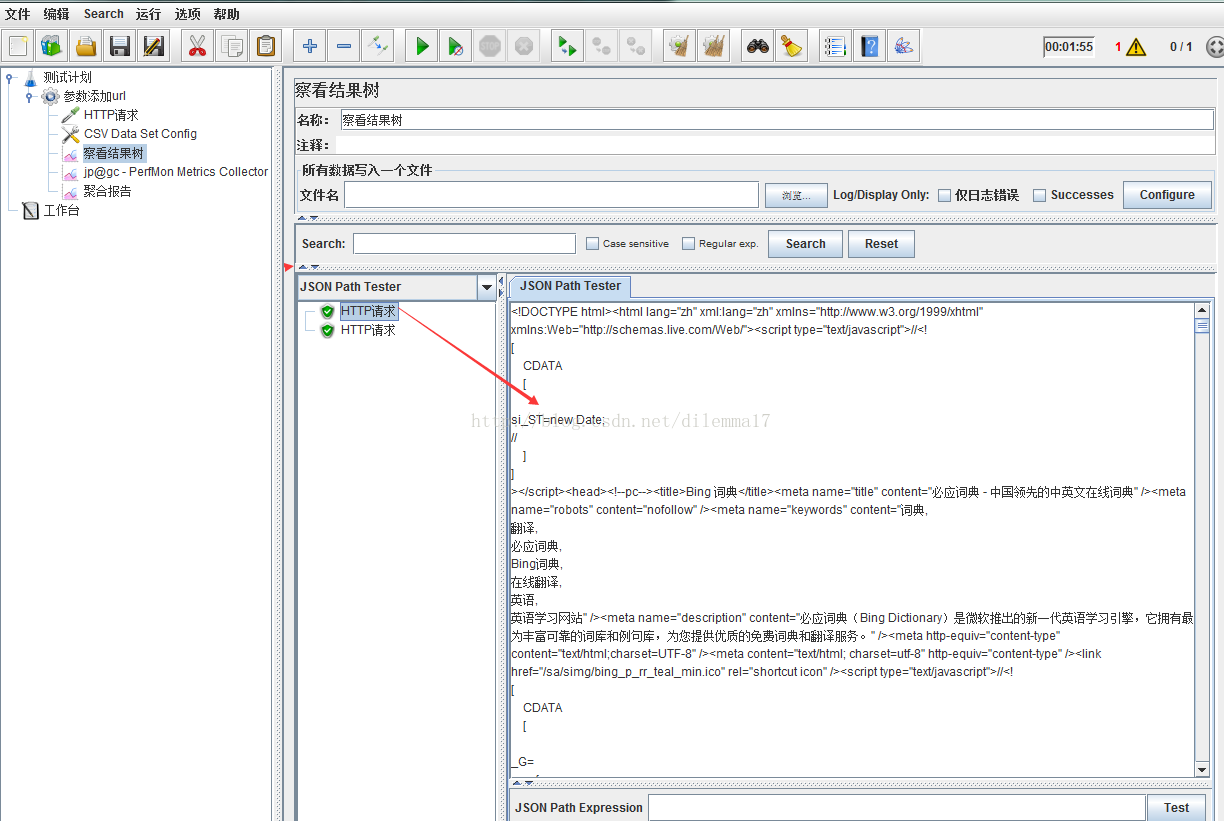Collapse the 测试计划 tree node handle
The width and height of the screenshot is (1224, 821).
click(9, 77)
